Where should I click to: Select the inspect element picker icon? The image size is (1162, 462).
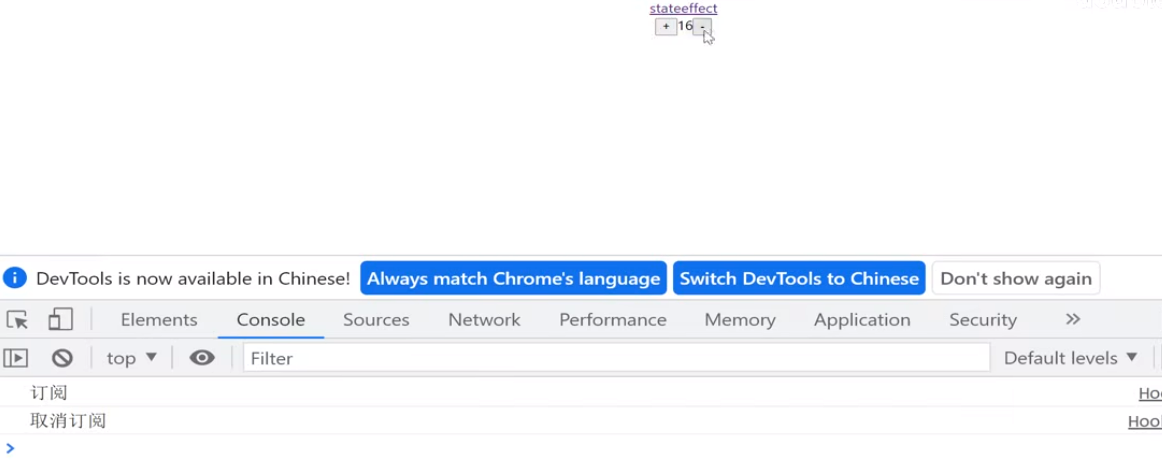click(x=17, y=320)
